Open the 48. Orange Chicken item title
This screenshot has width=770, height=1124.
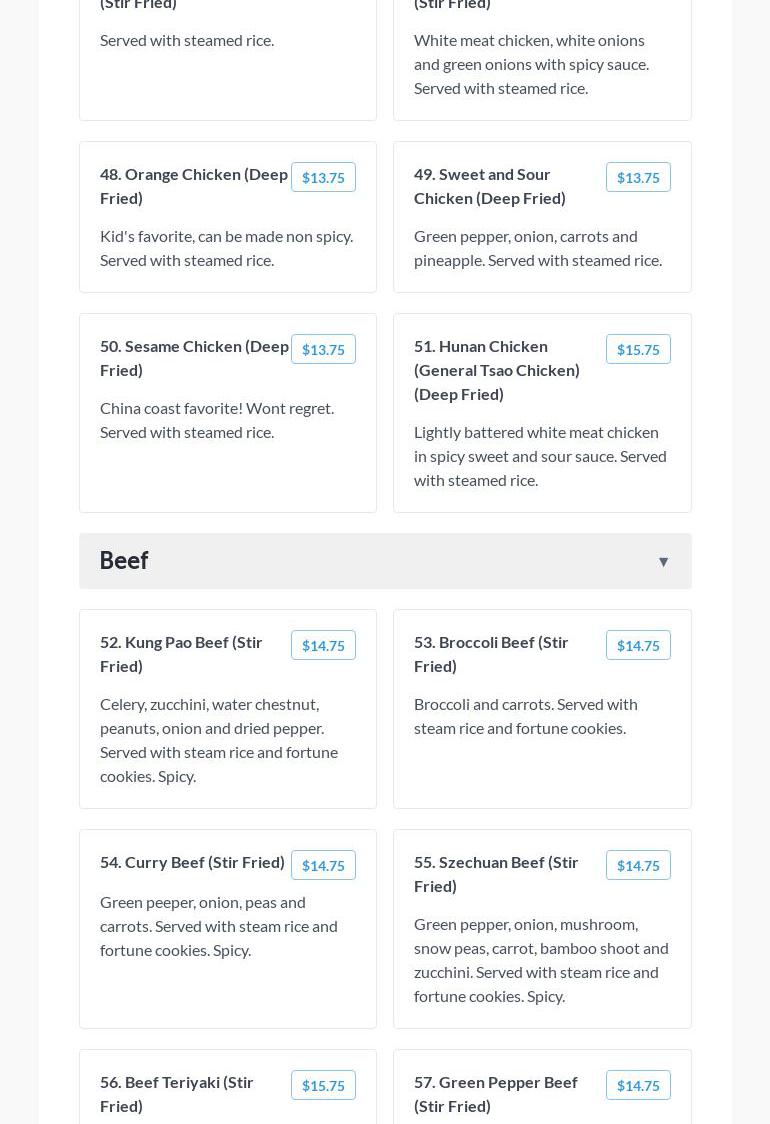coord(194,186)
